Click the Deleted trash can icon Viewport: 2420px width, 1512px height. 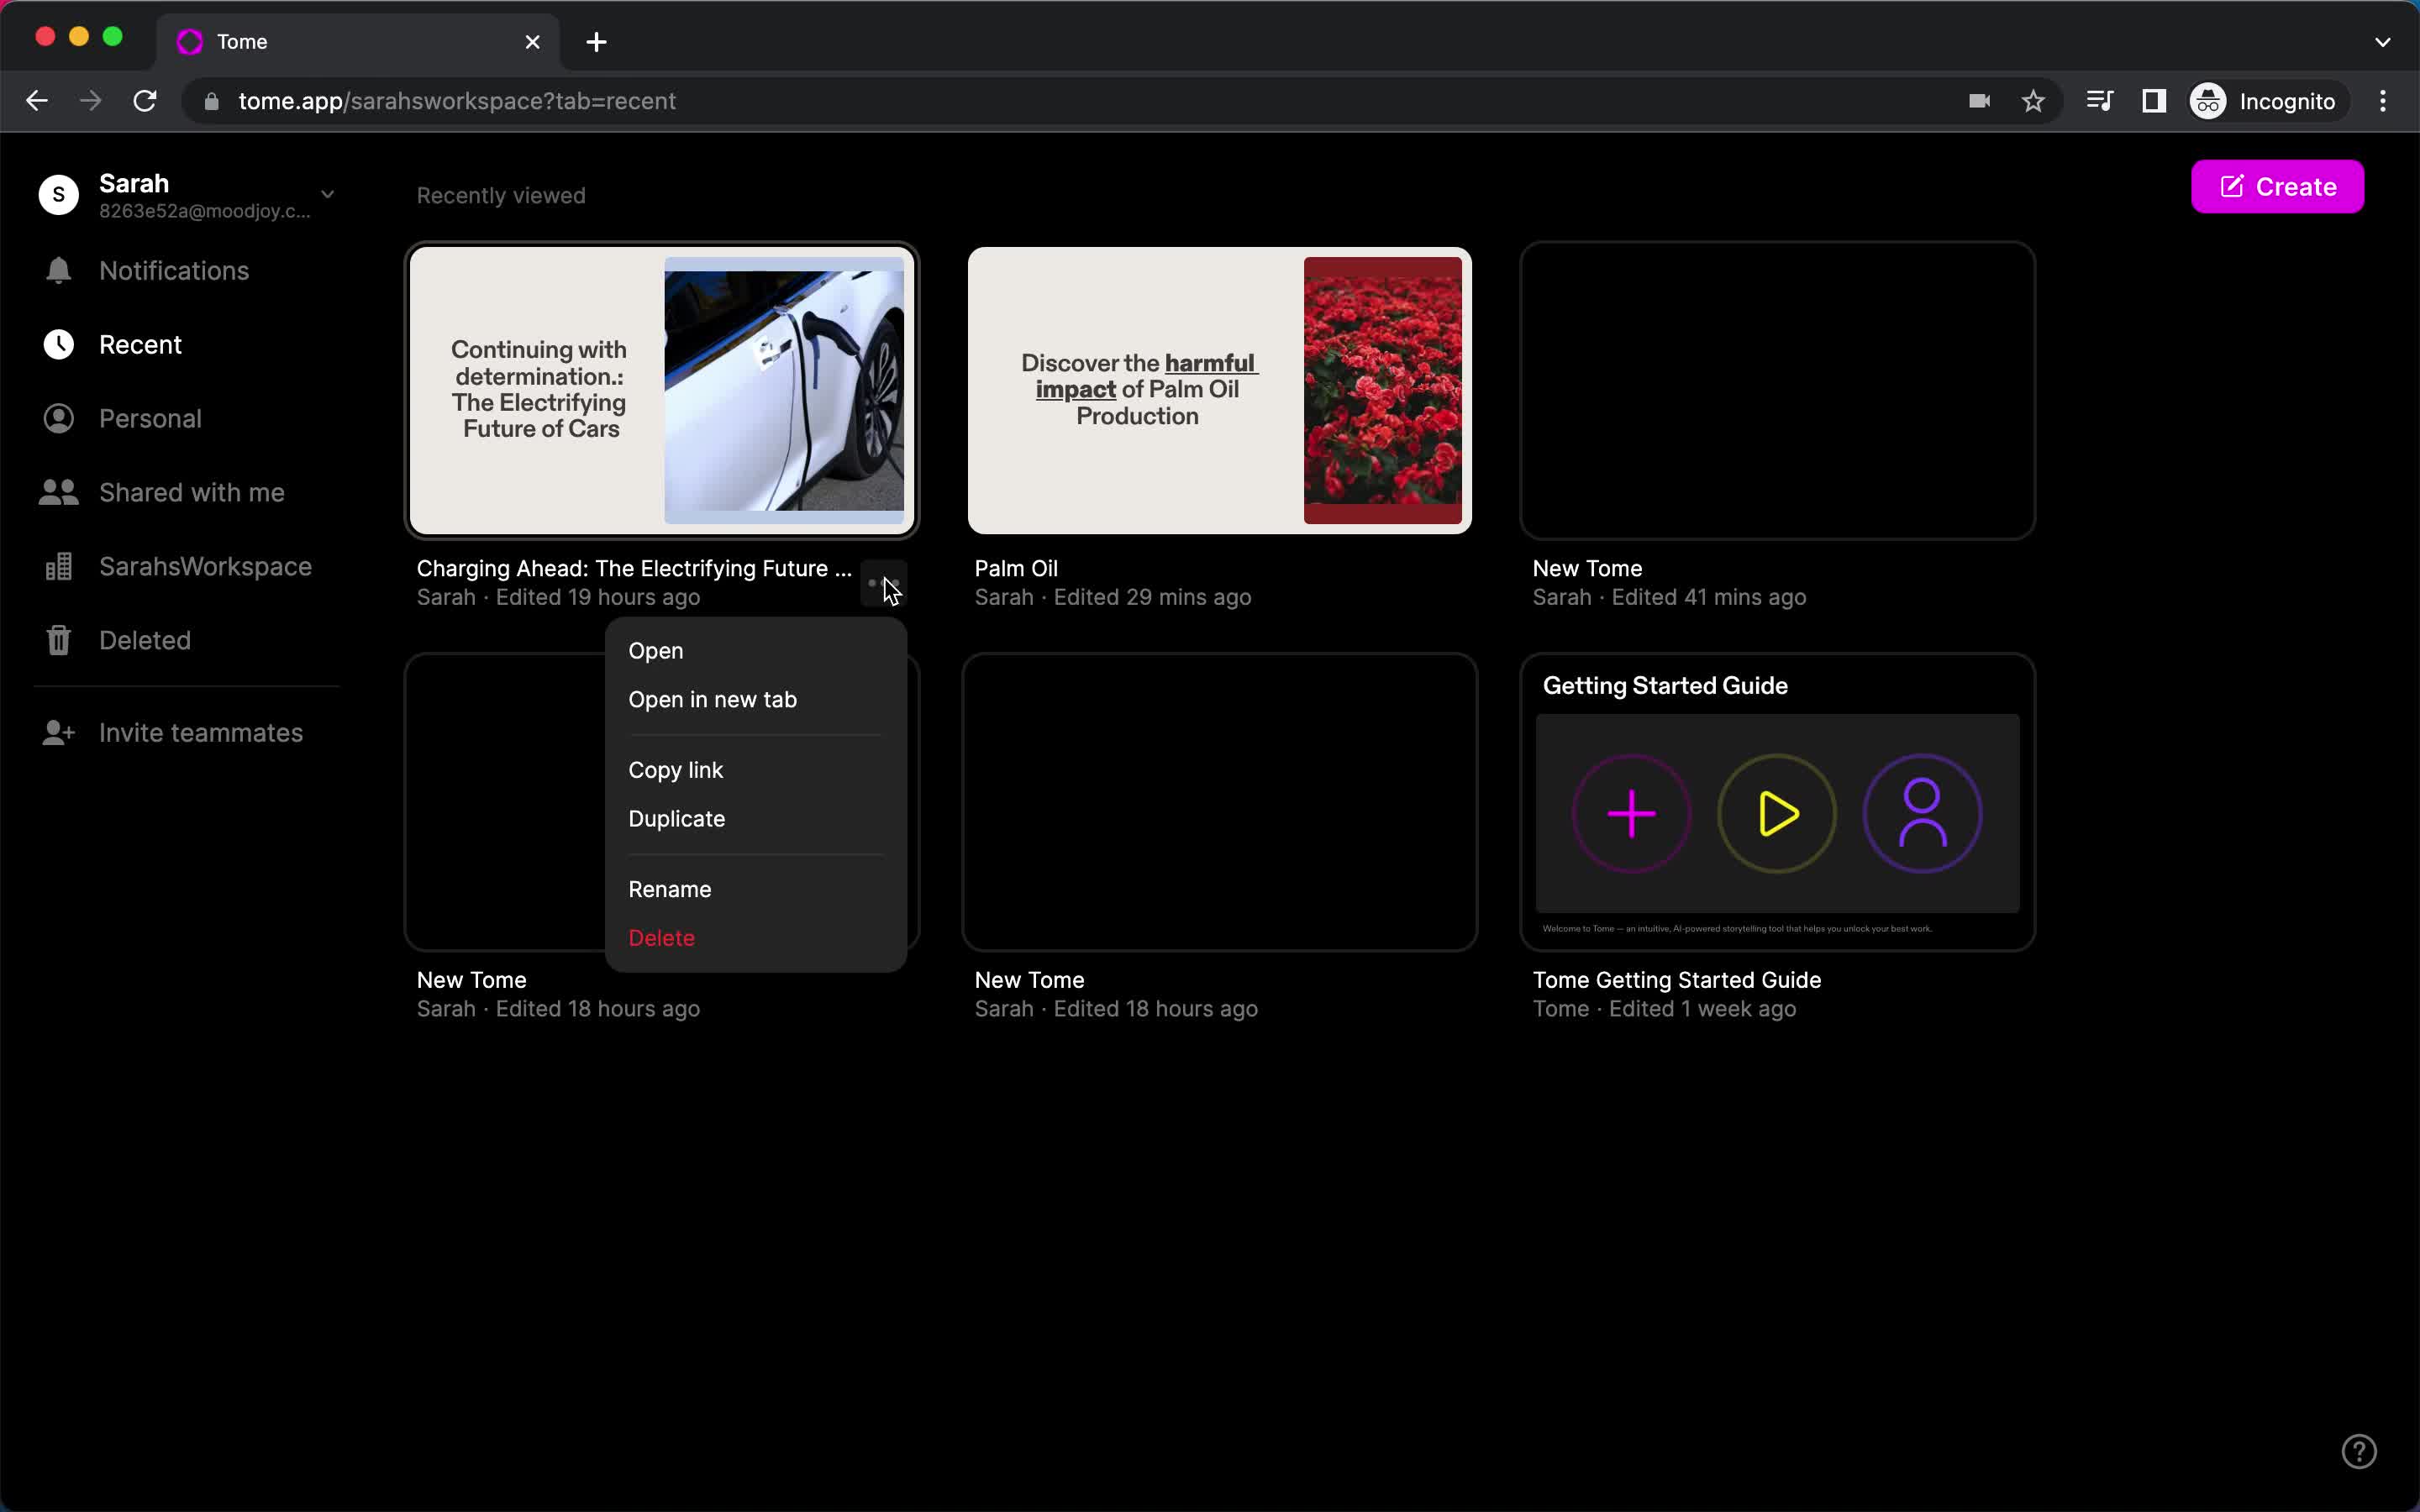coord(58,640)
